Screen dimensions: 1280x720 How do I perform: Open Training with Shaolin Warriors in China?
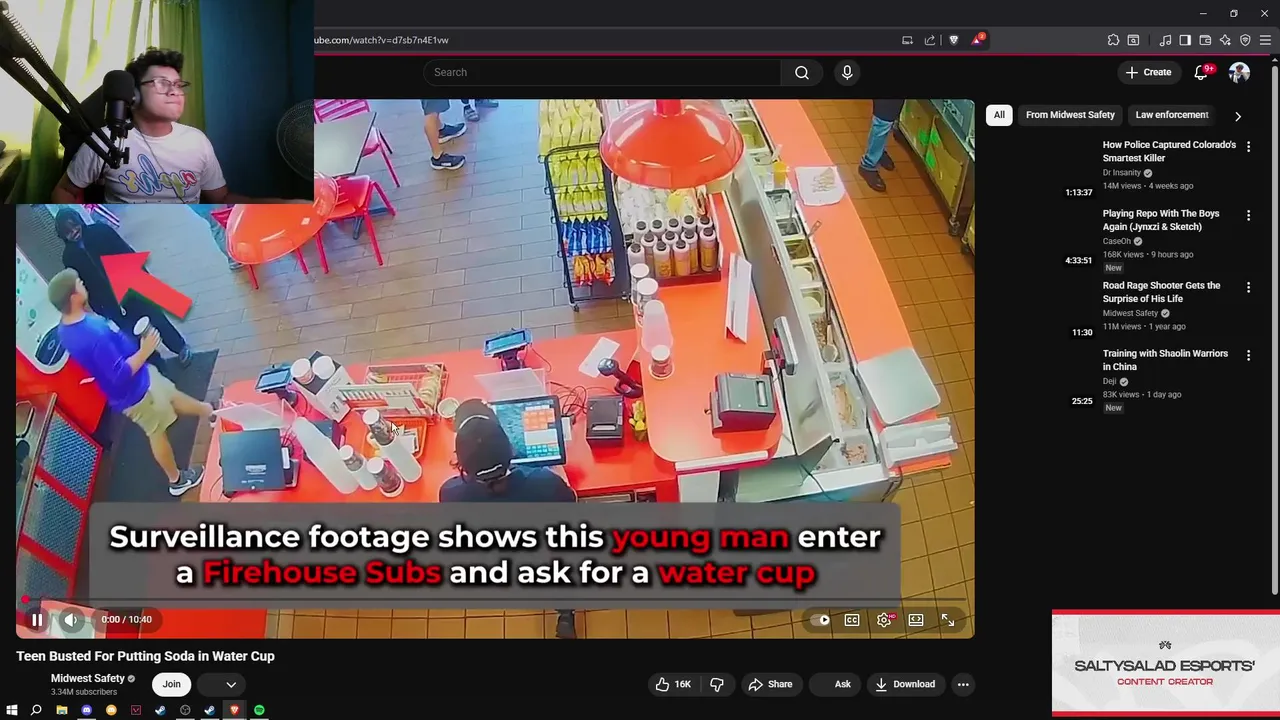pyautogui.click(x=1165, y=360)
